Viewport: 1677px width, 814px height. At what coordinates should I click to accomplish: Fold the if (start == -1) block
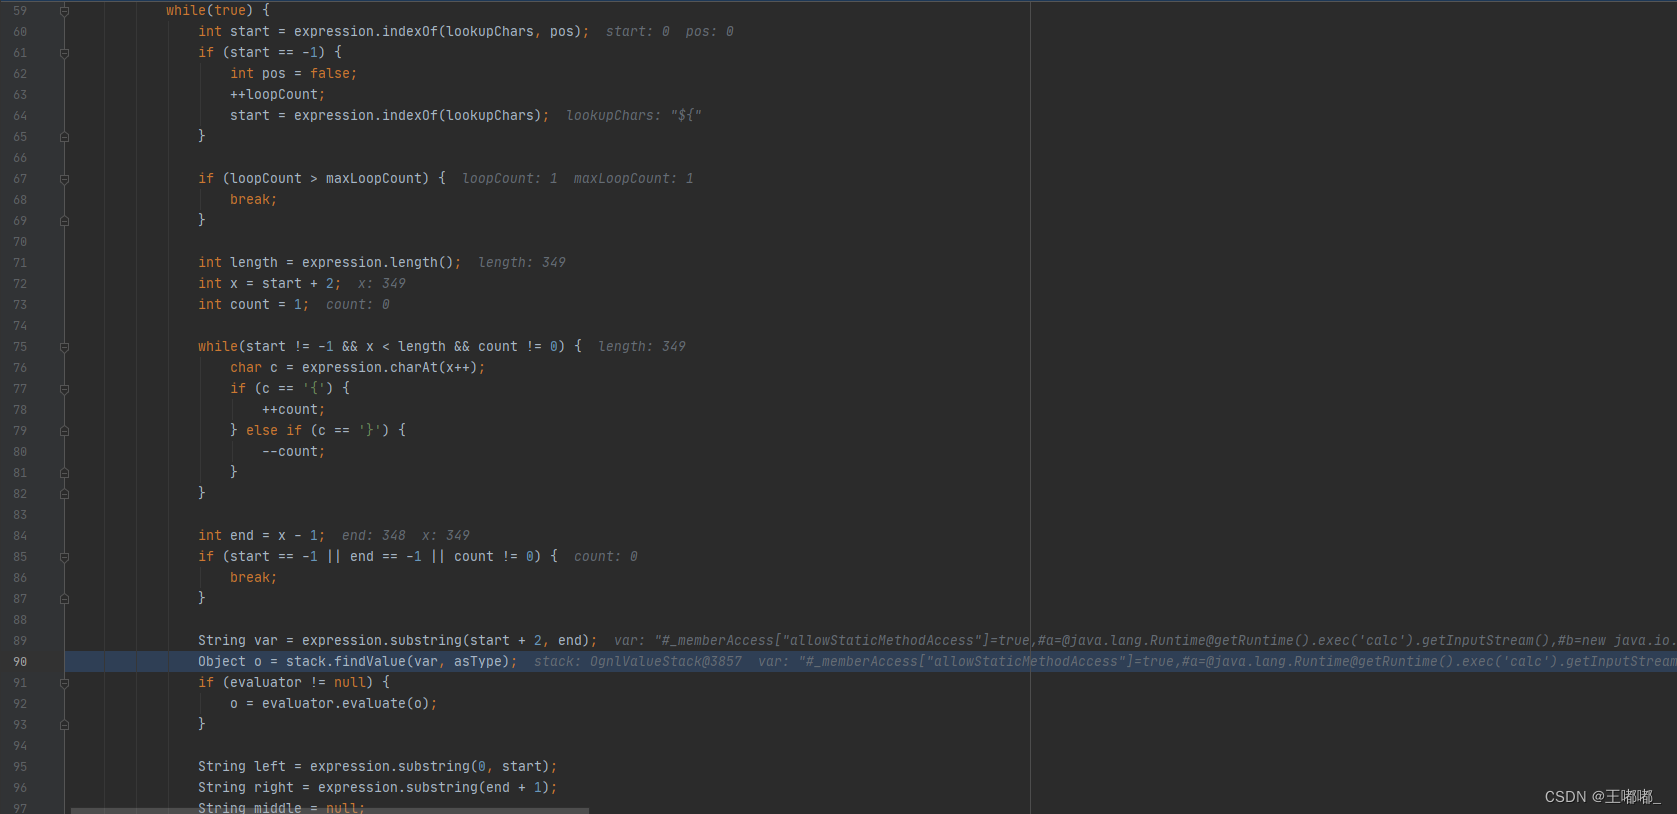64,53
